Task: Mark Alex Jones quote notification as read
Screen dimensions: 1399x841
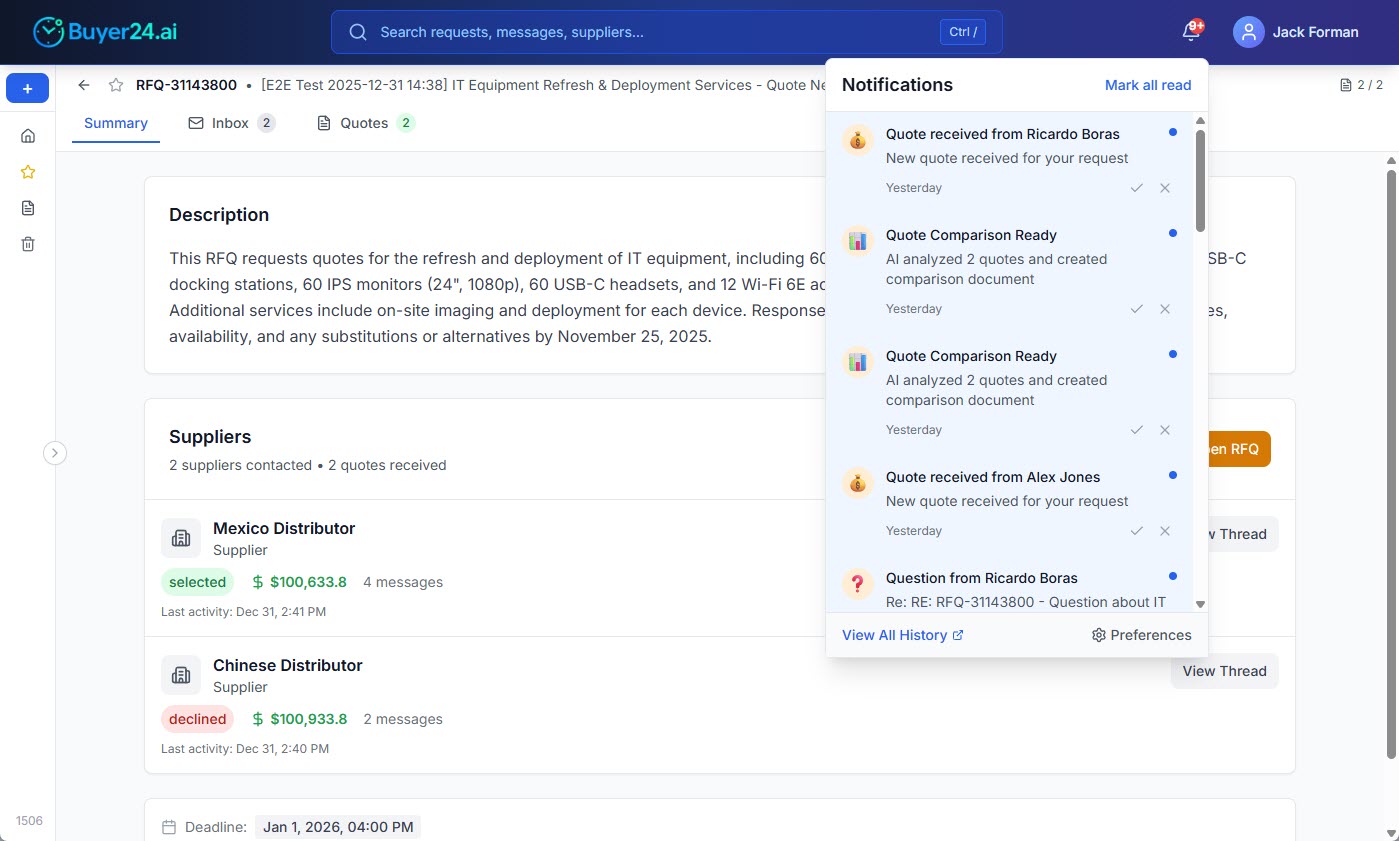Action: tap(1136, 531)
